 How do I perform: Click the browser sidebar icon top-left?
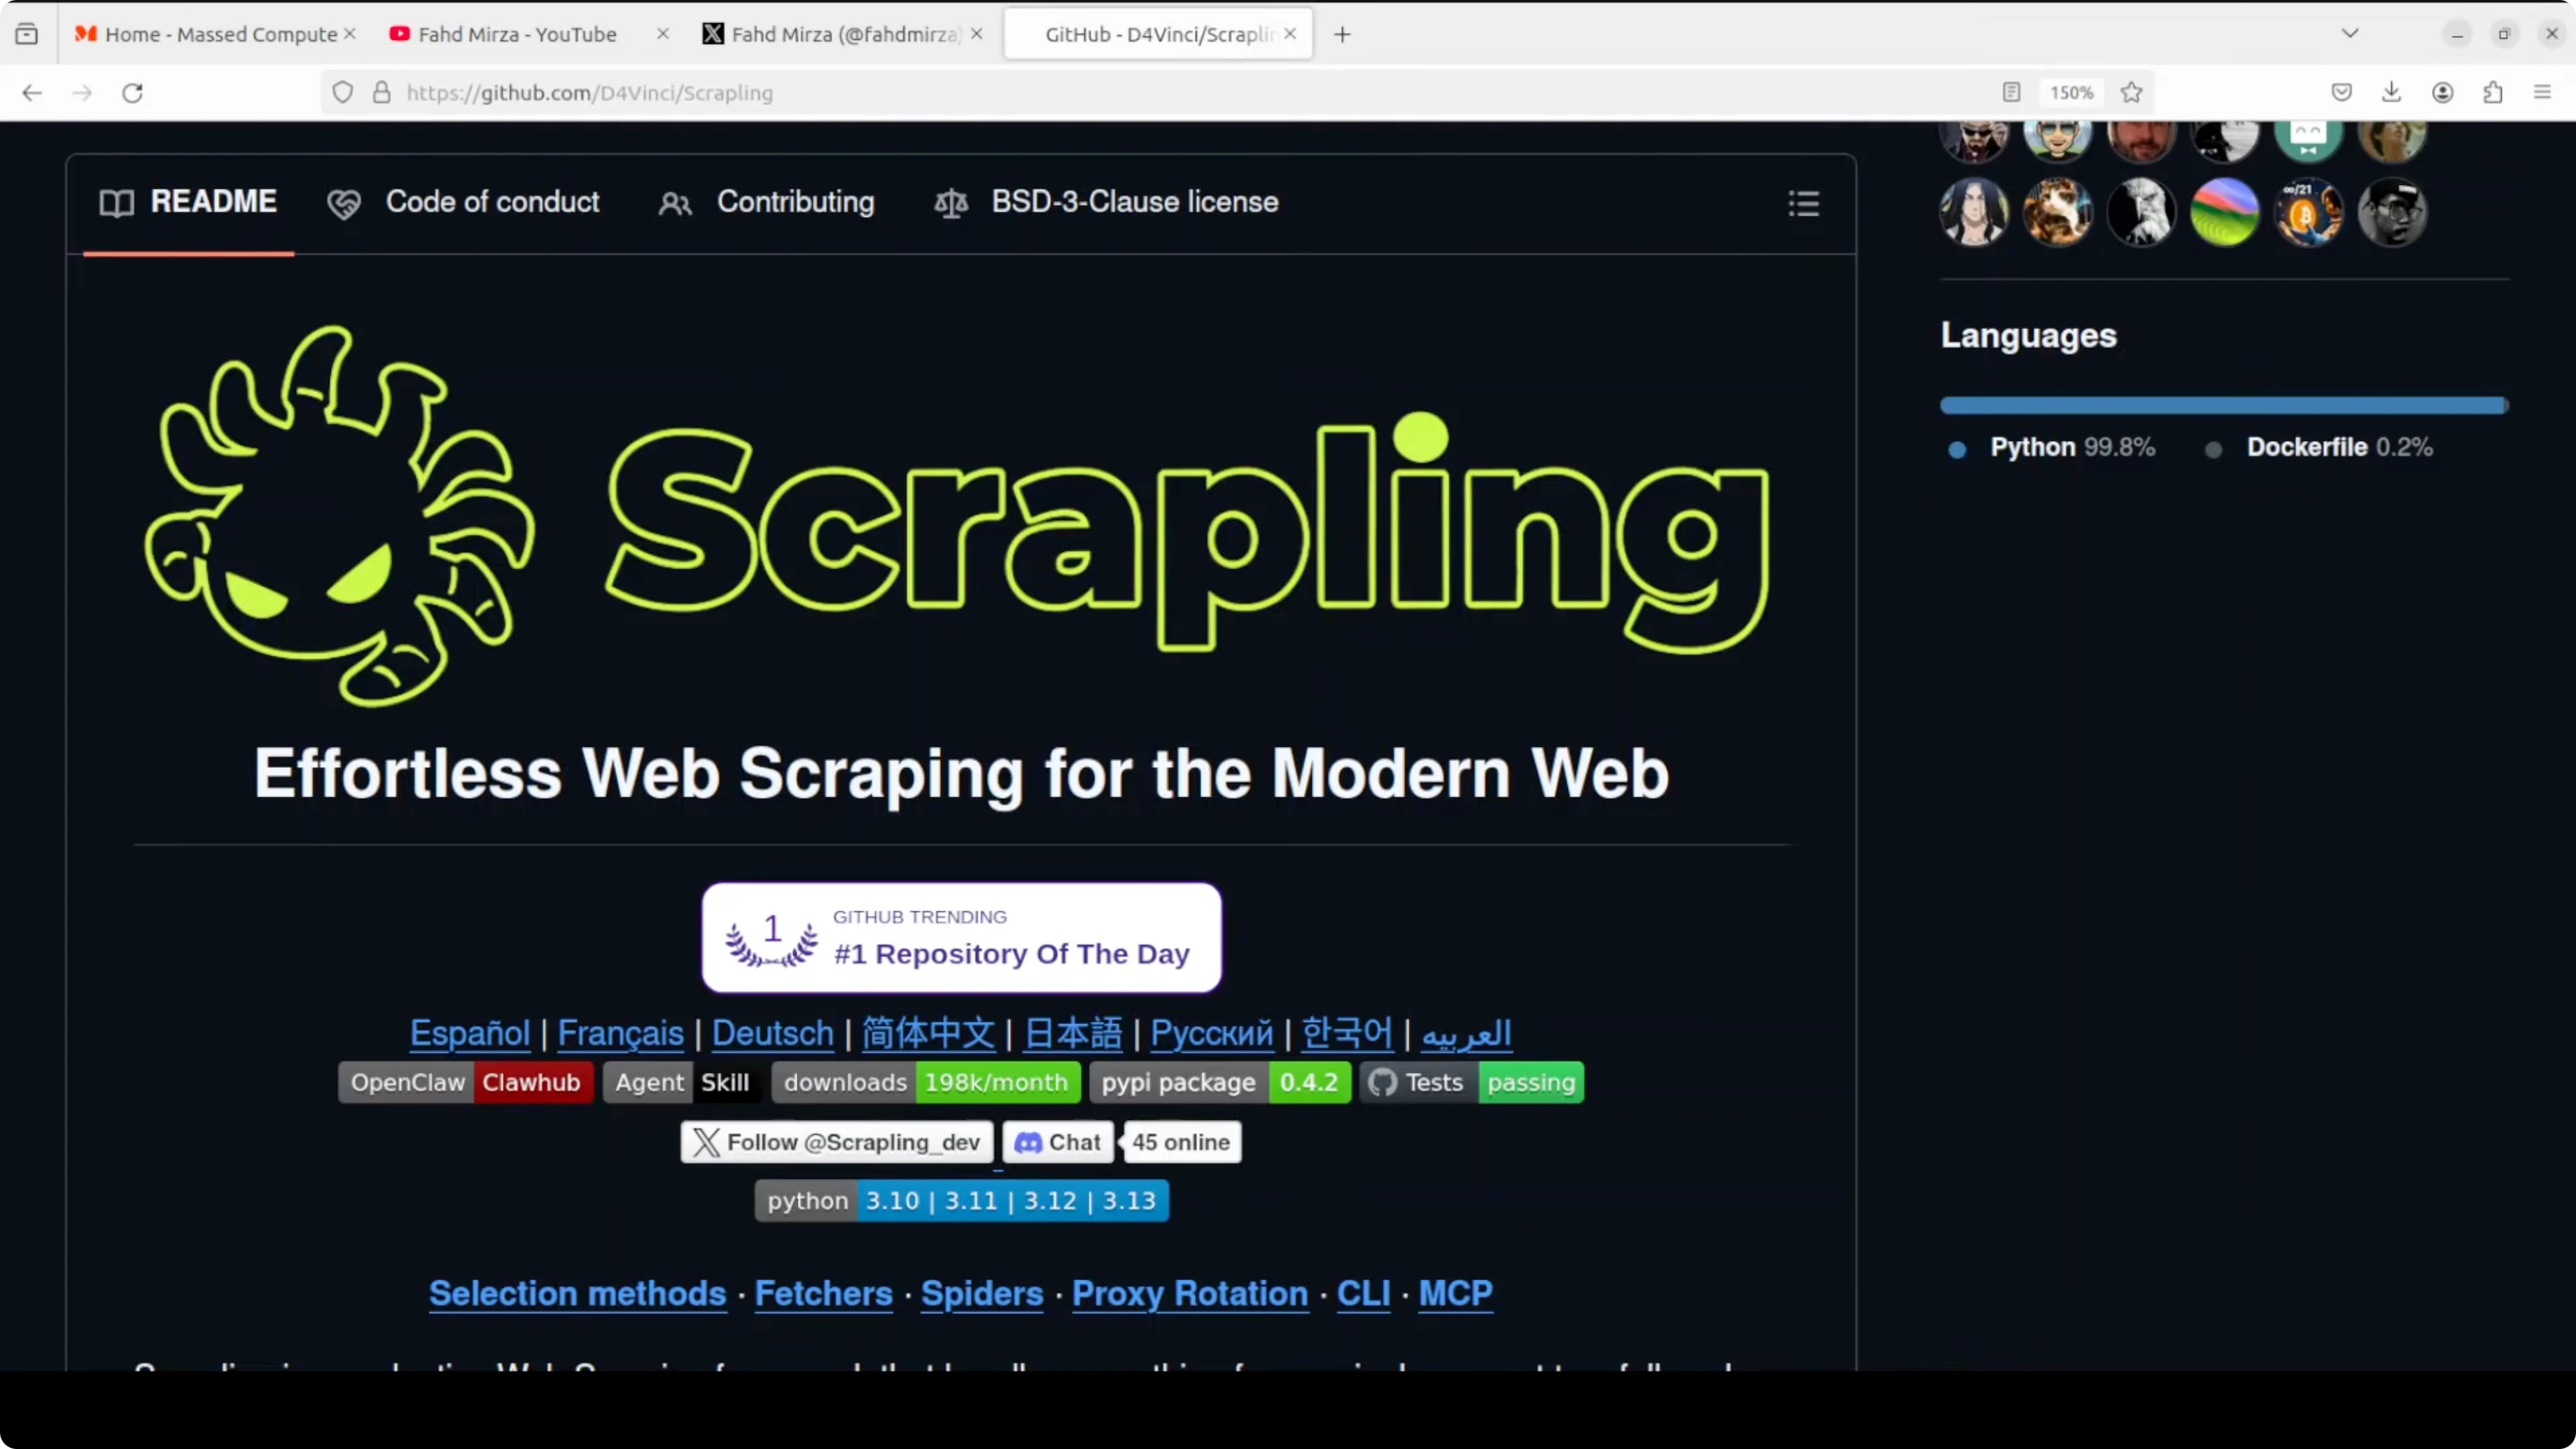tap(27, 32)
